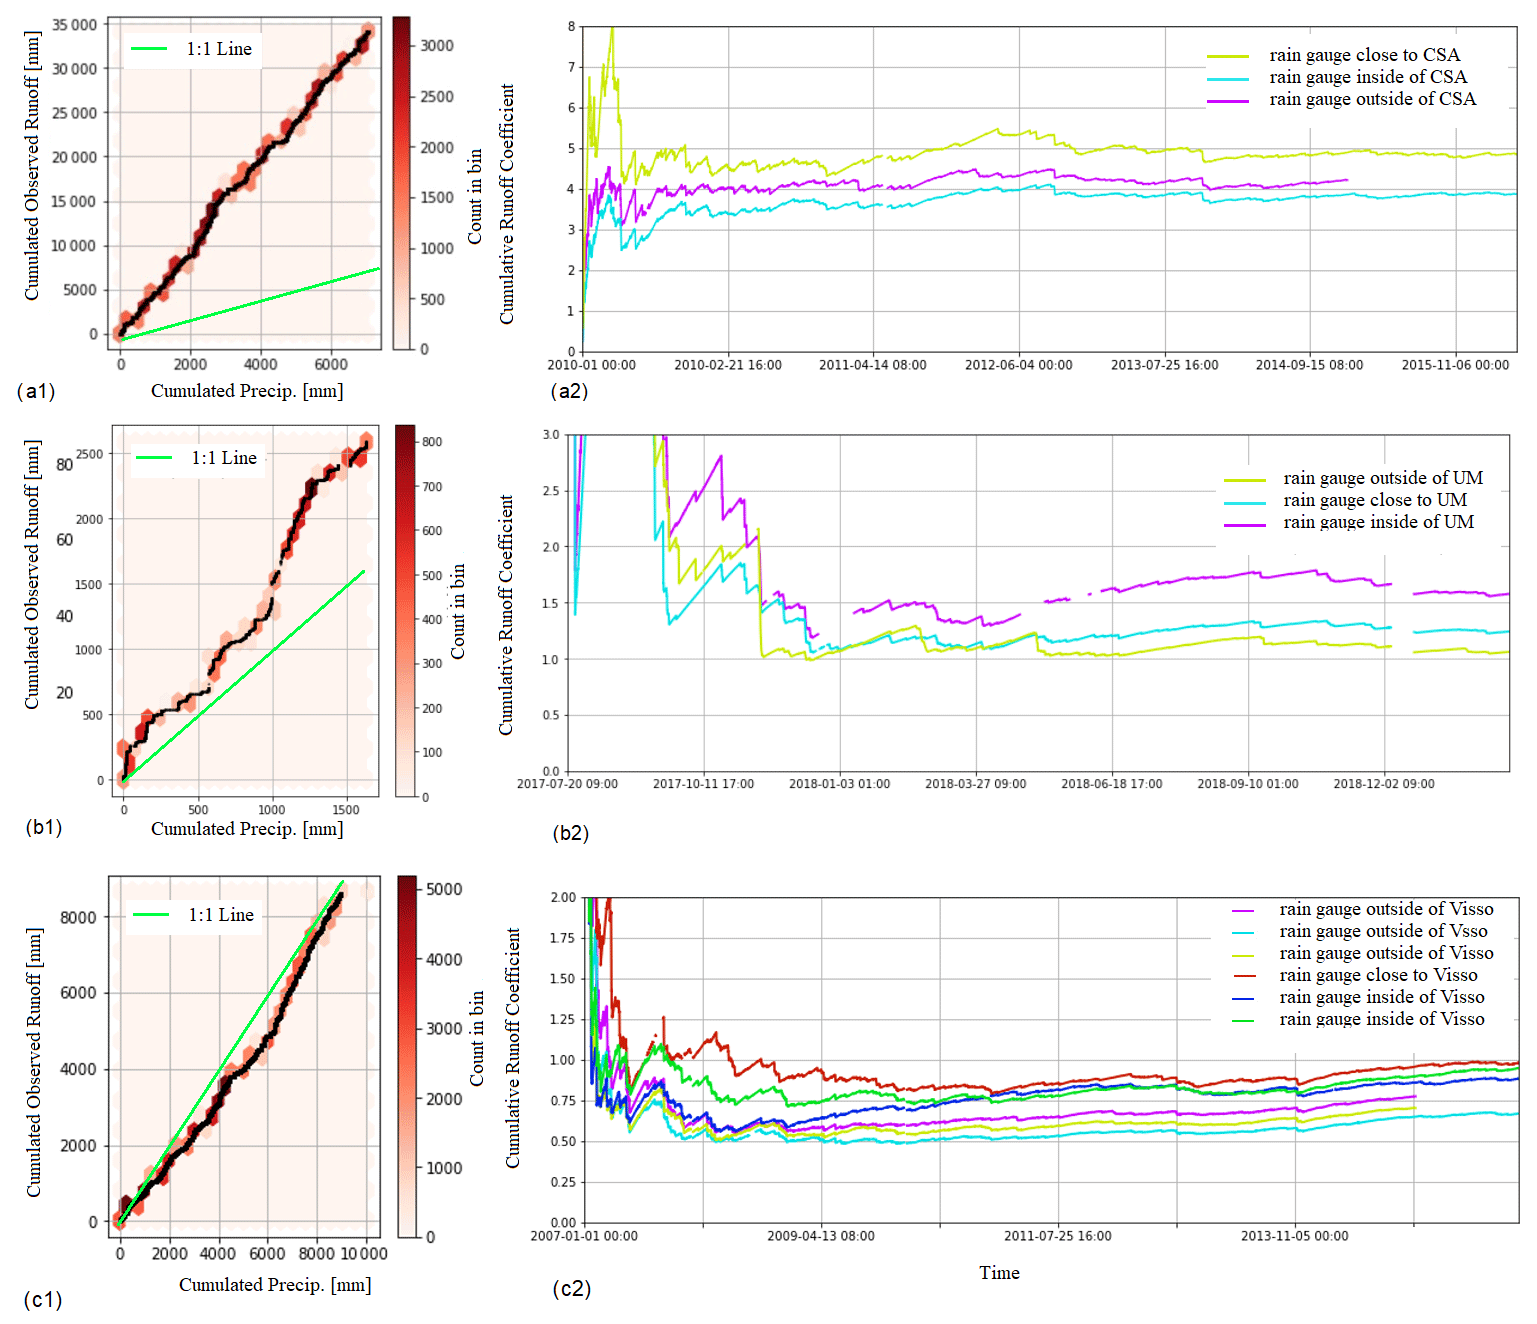Viewport: 1537px width, 1324px height.
Task: Click the 'rain gauge outside of Vsso' legend label
Action: pyautogui.click(x=1383, y=931)
